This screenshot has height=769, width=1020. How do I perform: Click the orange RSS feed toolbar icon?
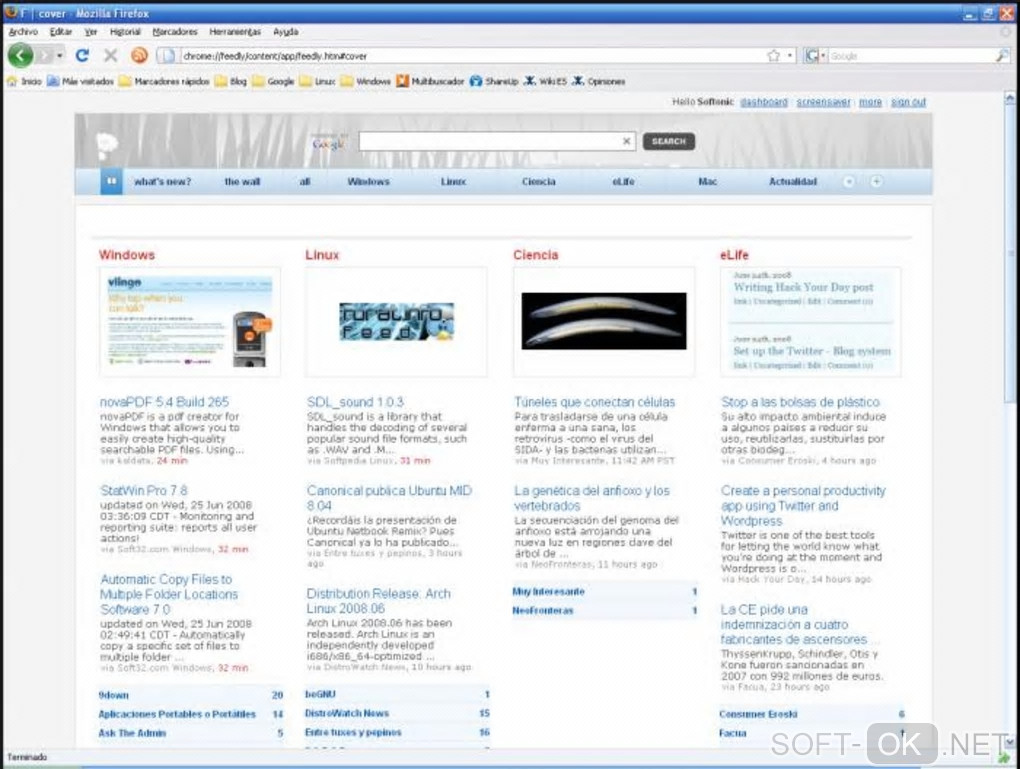click(x=139, y=55)
